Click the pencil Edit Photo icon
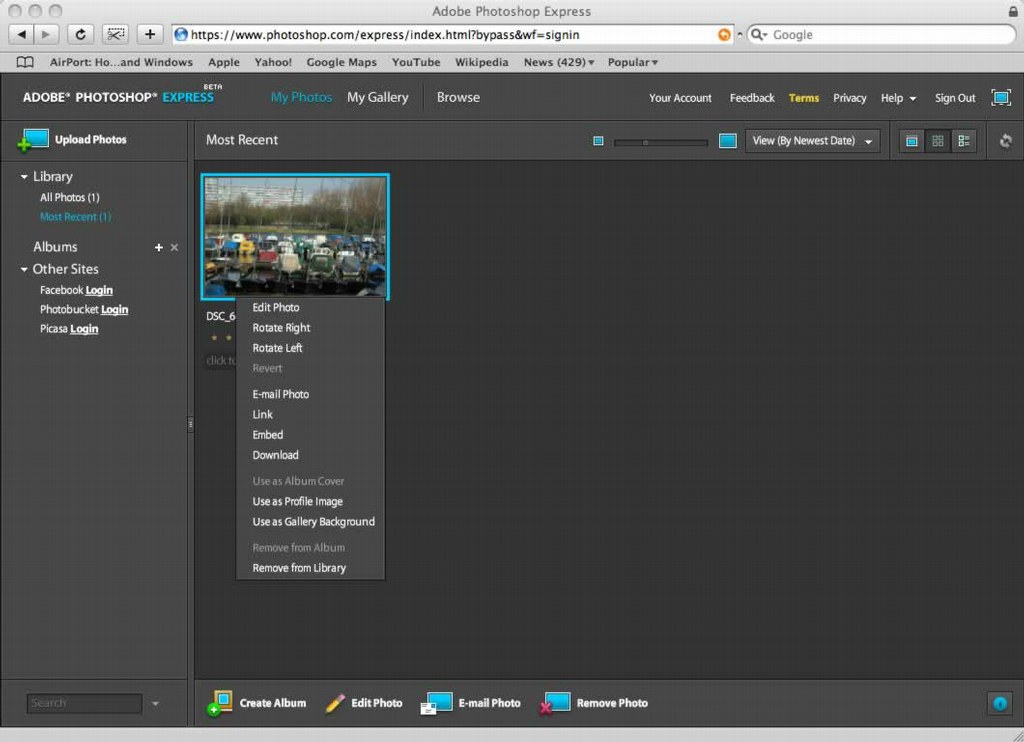Viewport: 1024px width, 742px height. tap(335, 703)
